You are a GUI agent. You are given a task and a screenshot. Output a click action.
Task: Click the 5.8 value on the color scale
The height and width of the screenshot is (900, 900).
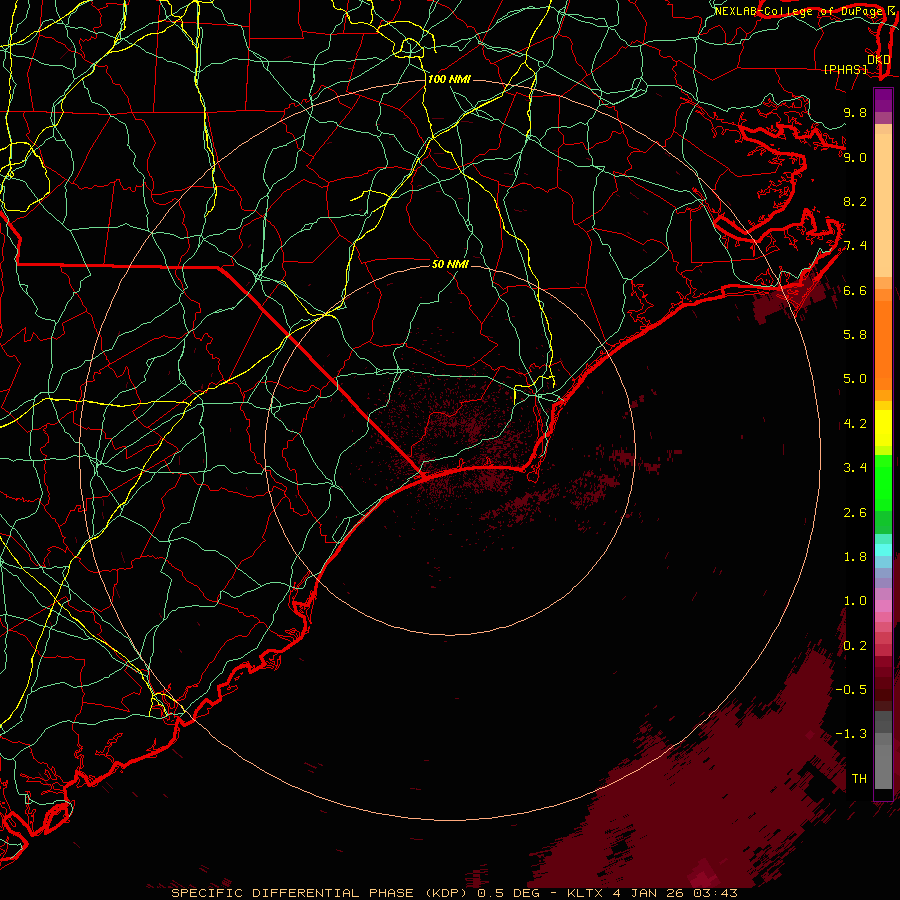tap(855, 335)
